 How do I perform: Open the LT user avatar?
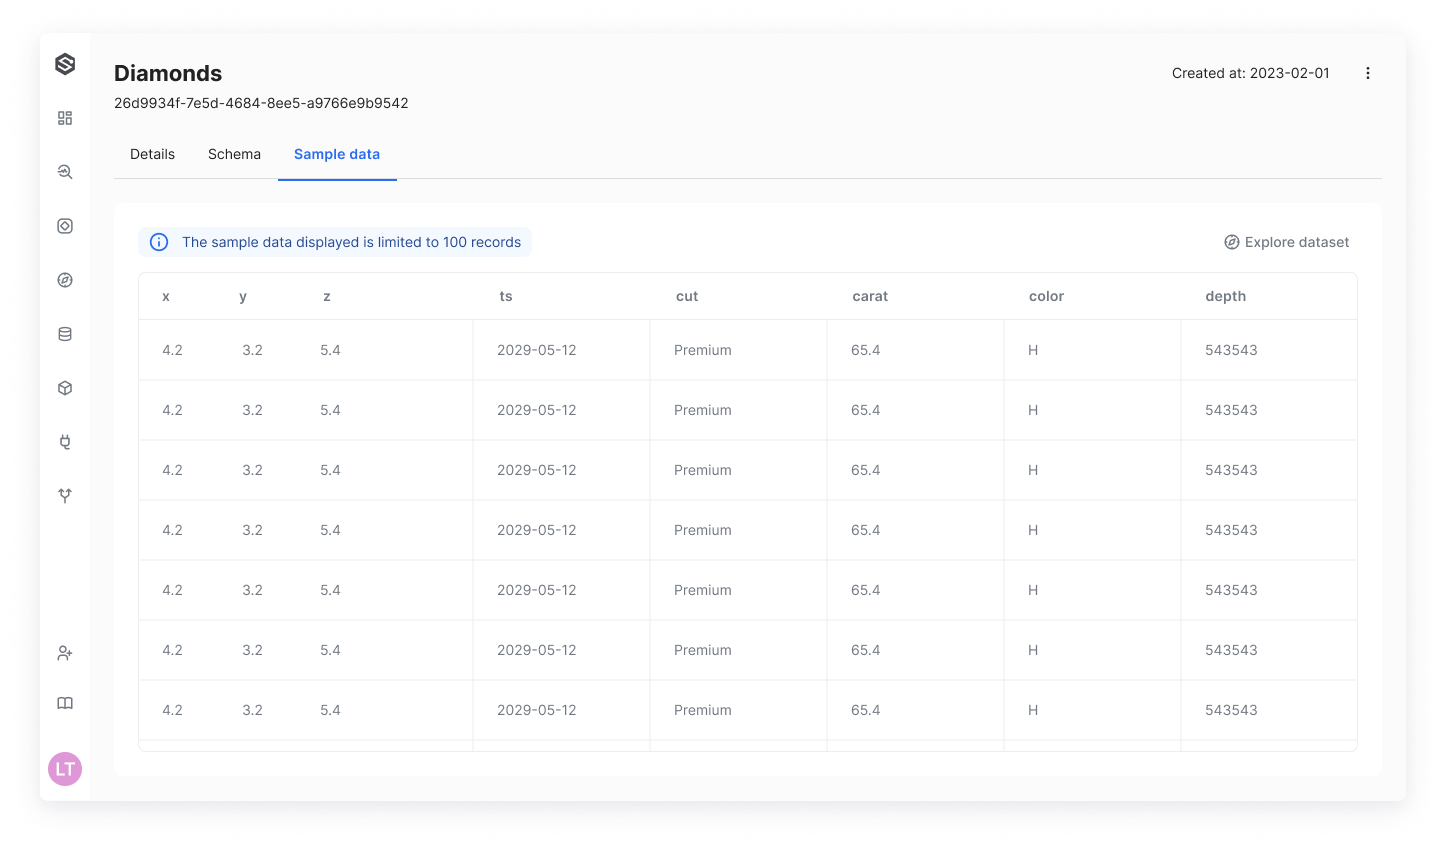point(65,769)
